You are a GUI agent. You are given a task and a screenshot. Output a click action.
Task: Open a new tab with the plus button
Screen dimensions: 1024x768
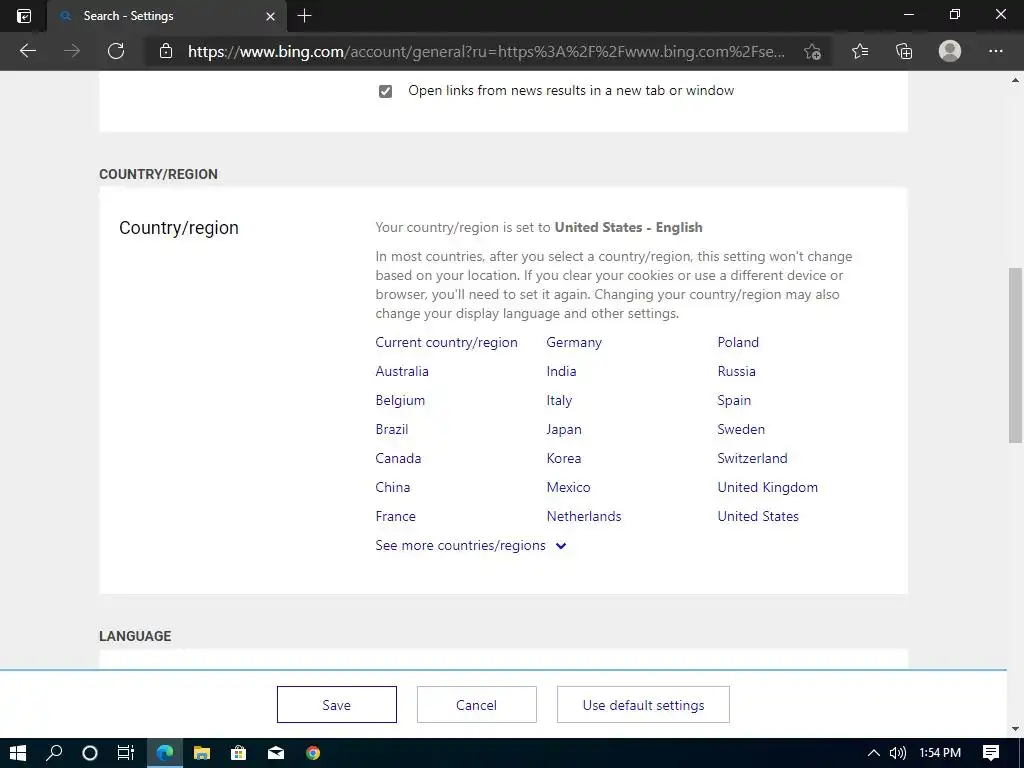(x=304, y=16)
